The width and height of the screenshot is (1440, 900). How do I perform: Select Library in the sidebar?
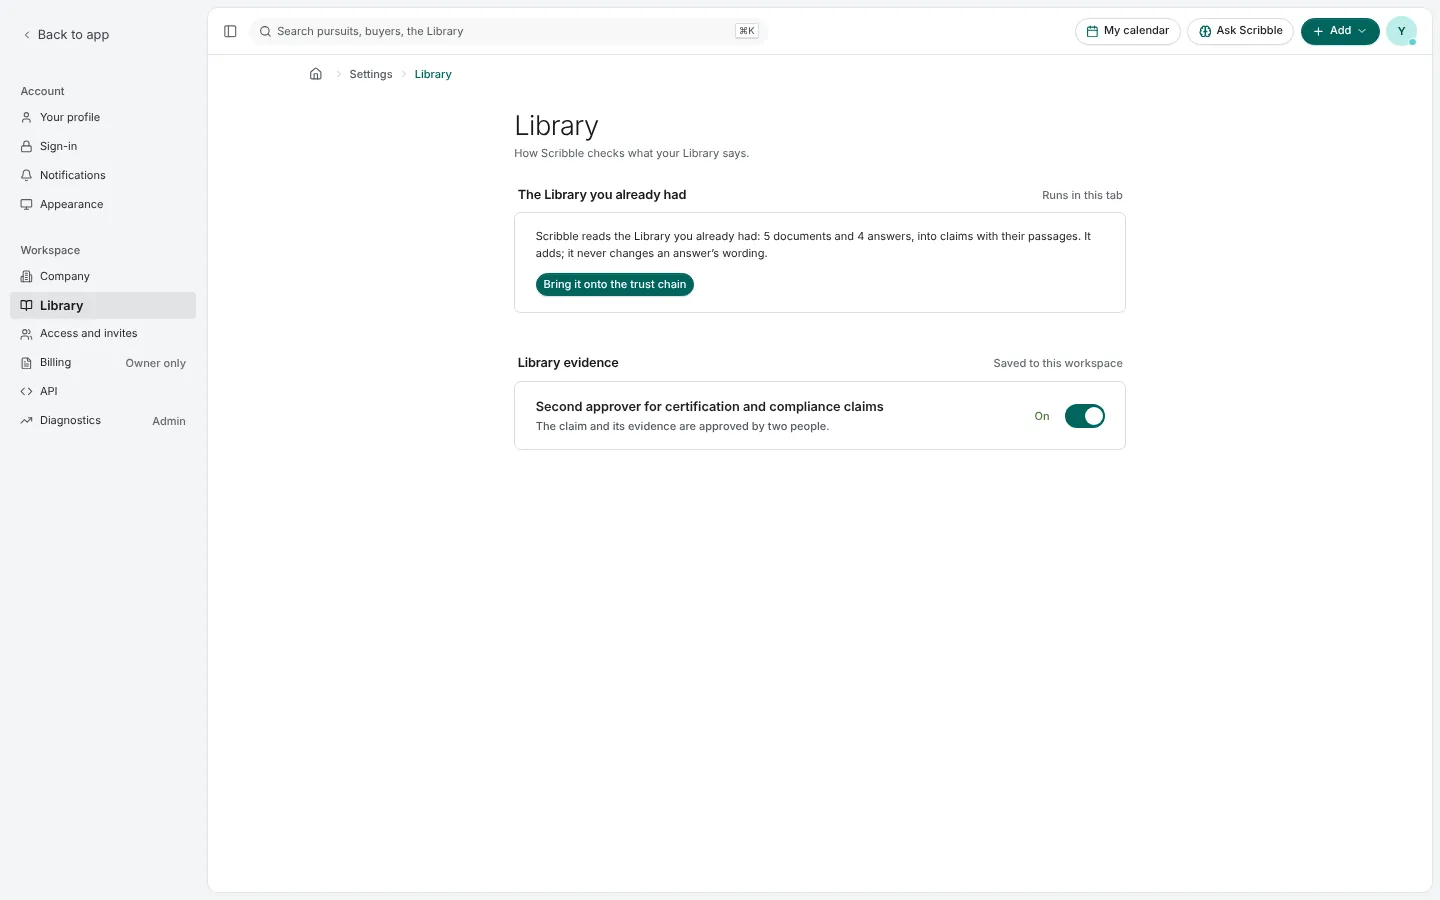tap(103, 305)
